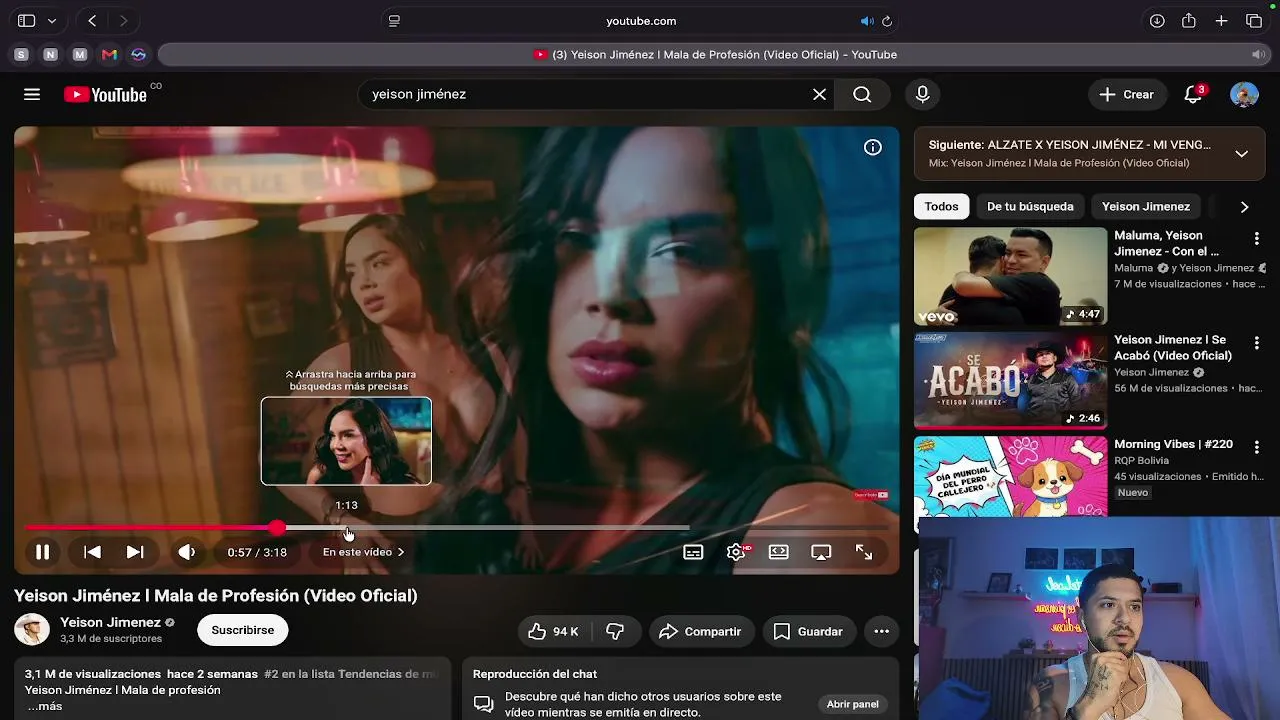Viewport: 1280px width, 720px height.
Task: Open #2 Tendencias list link
Action: [x=351, y=674]
